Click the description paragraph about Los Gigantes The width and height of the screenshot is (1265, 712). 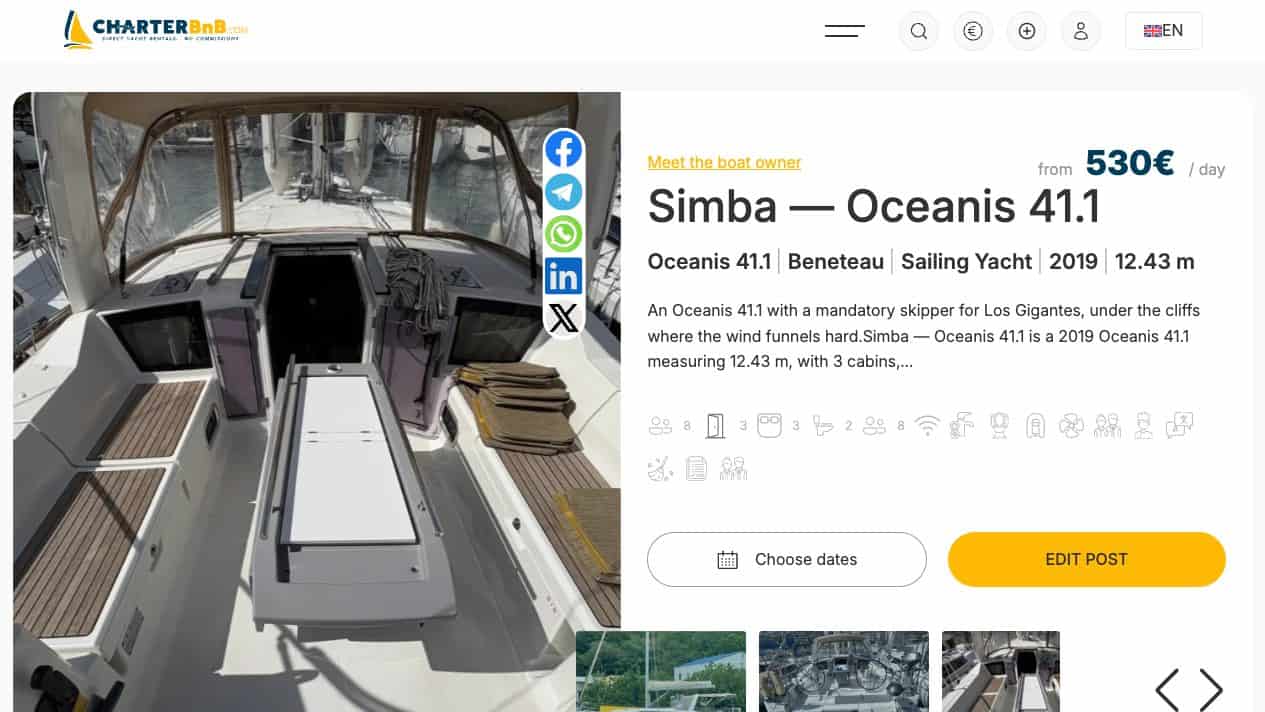click(x=923, y=336)
